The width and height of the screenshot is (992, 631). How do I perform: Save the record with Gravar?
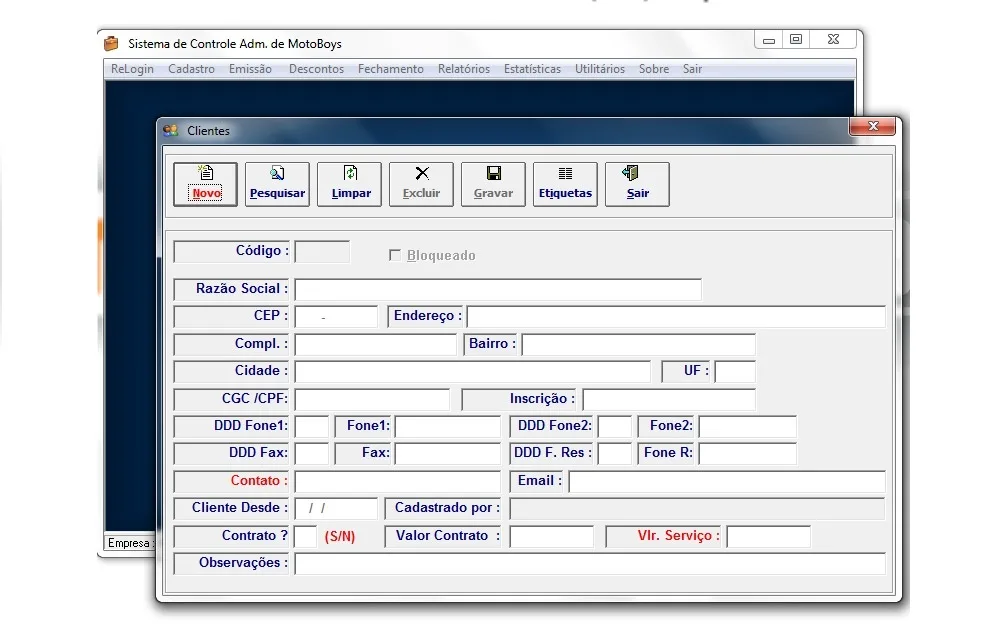[493, 184]
